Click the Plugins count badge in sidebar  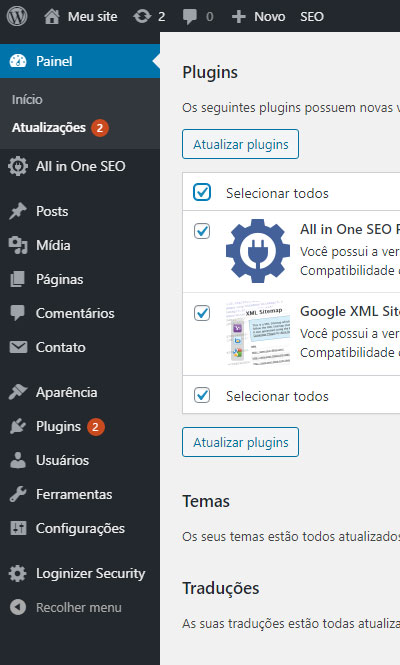(95, 426)
